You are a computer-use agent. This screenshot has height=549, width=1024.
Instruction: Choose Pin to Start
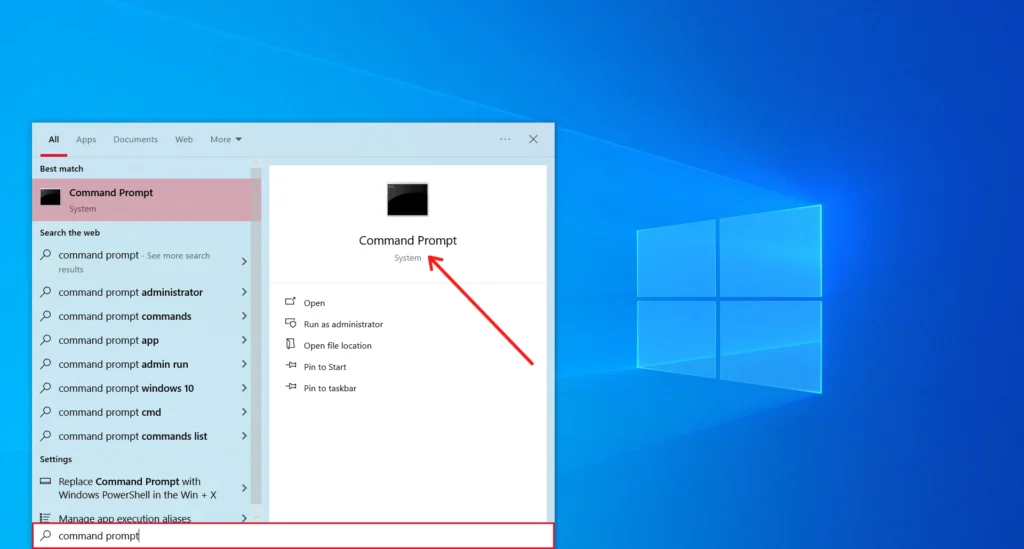[x=325, y=367]
